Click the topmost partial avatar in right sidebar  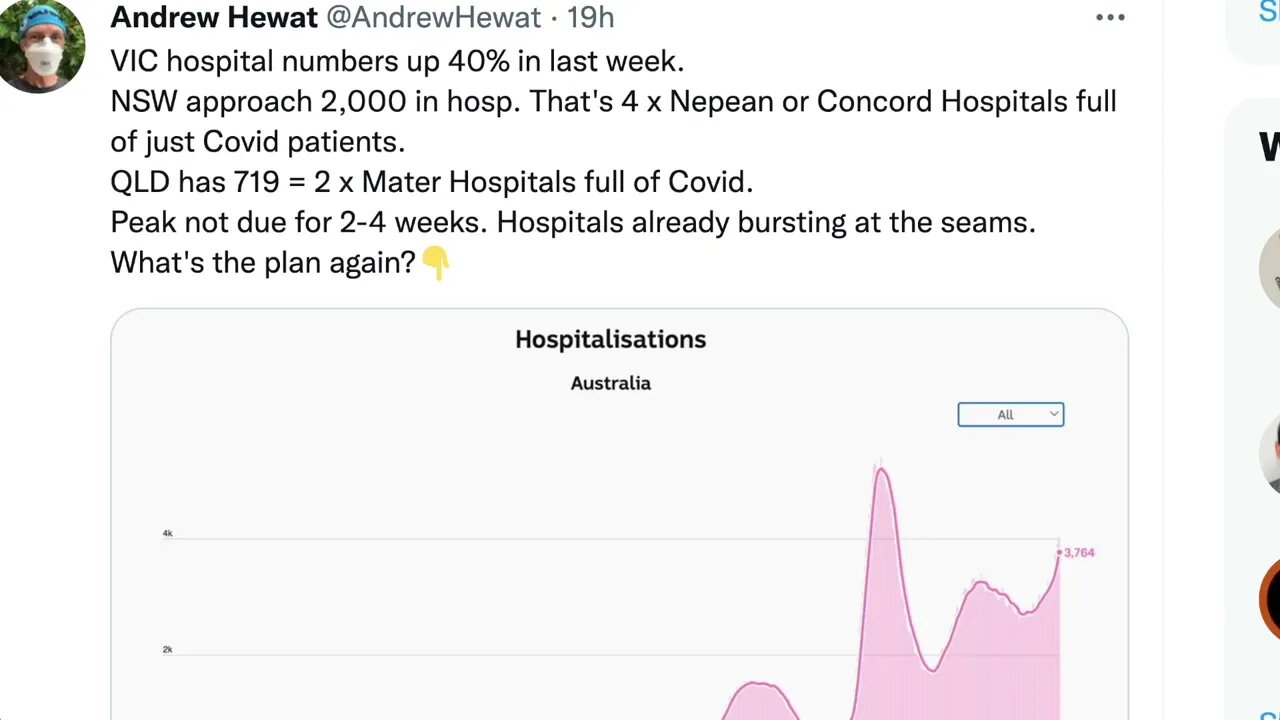tap(1270, 268)
